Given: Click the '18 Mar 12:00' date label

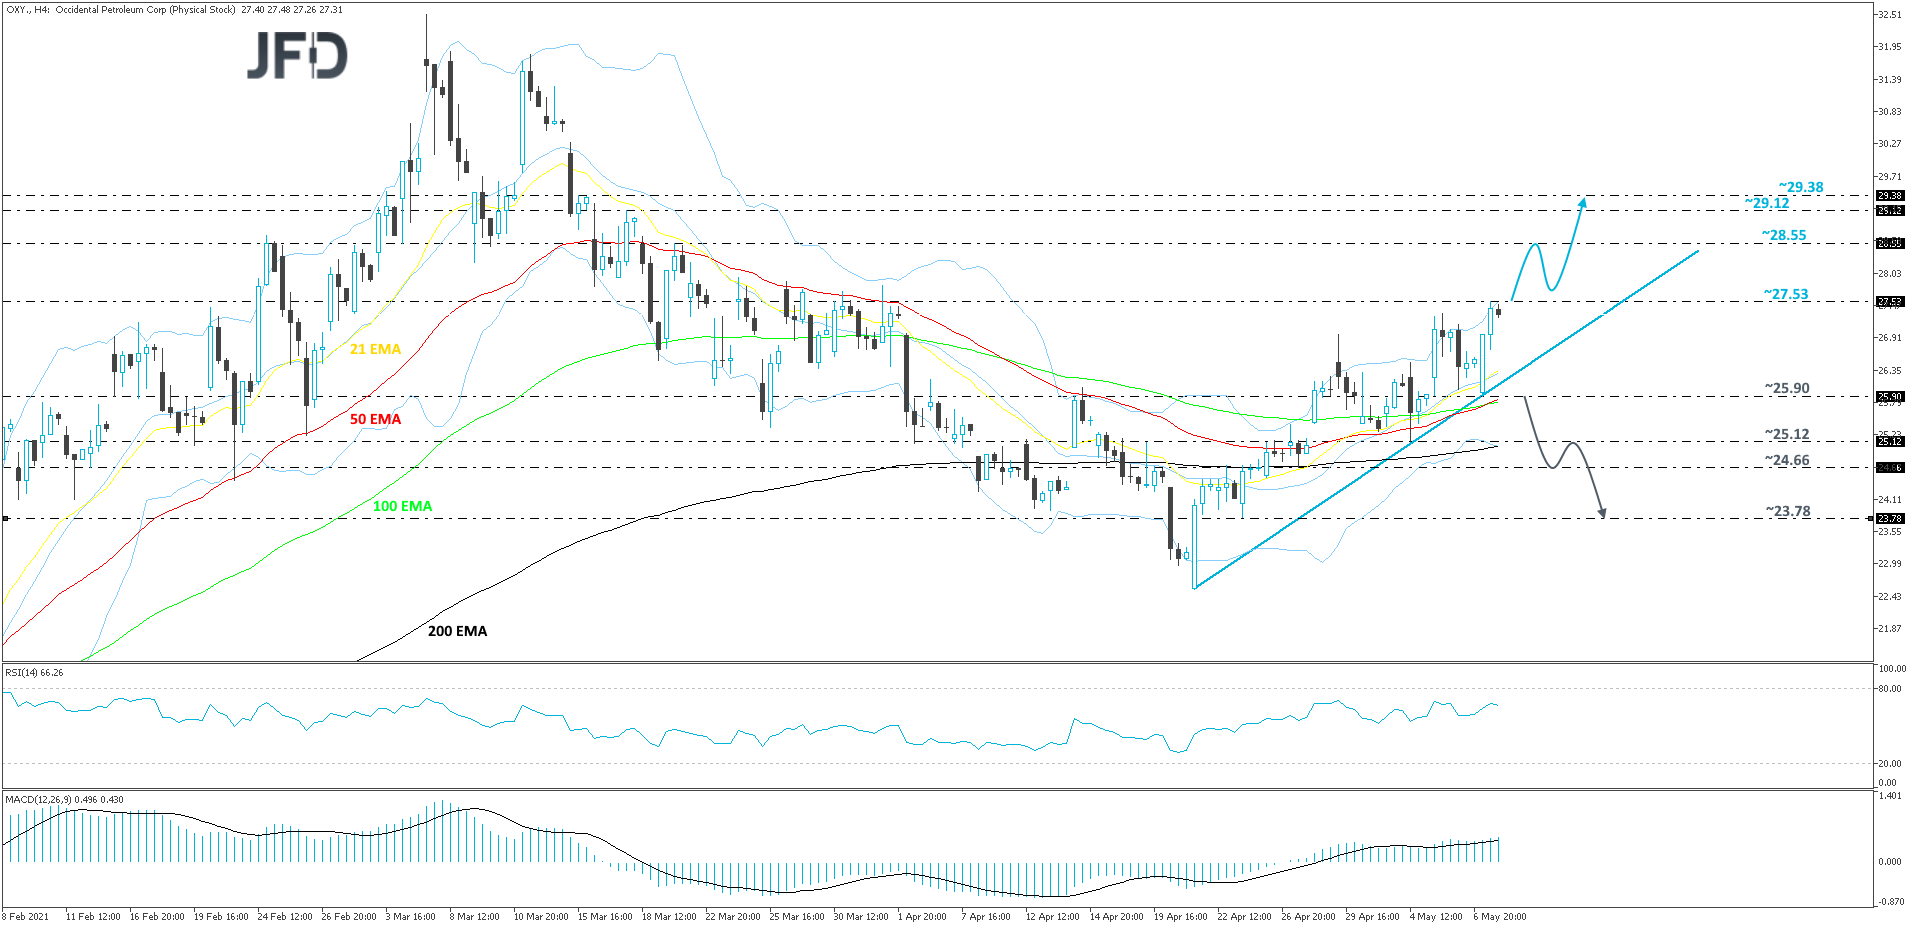Looking at the screenshot, I should [669, 916].
